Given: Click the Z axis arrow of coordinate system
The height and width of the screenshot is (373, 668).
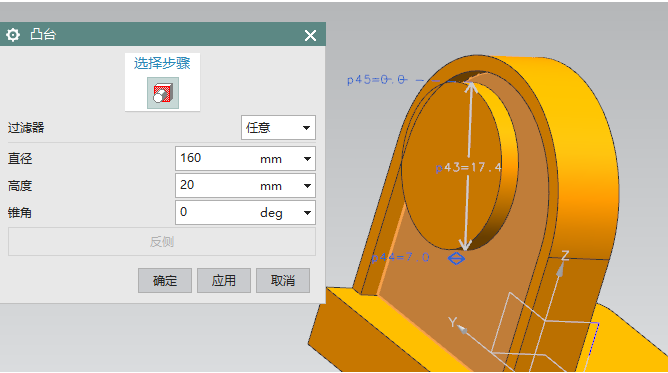Looking at the screenshot, I should tap(560, 269).
